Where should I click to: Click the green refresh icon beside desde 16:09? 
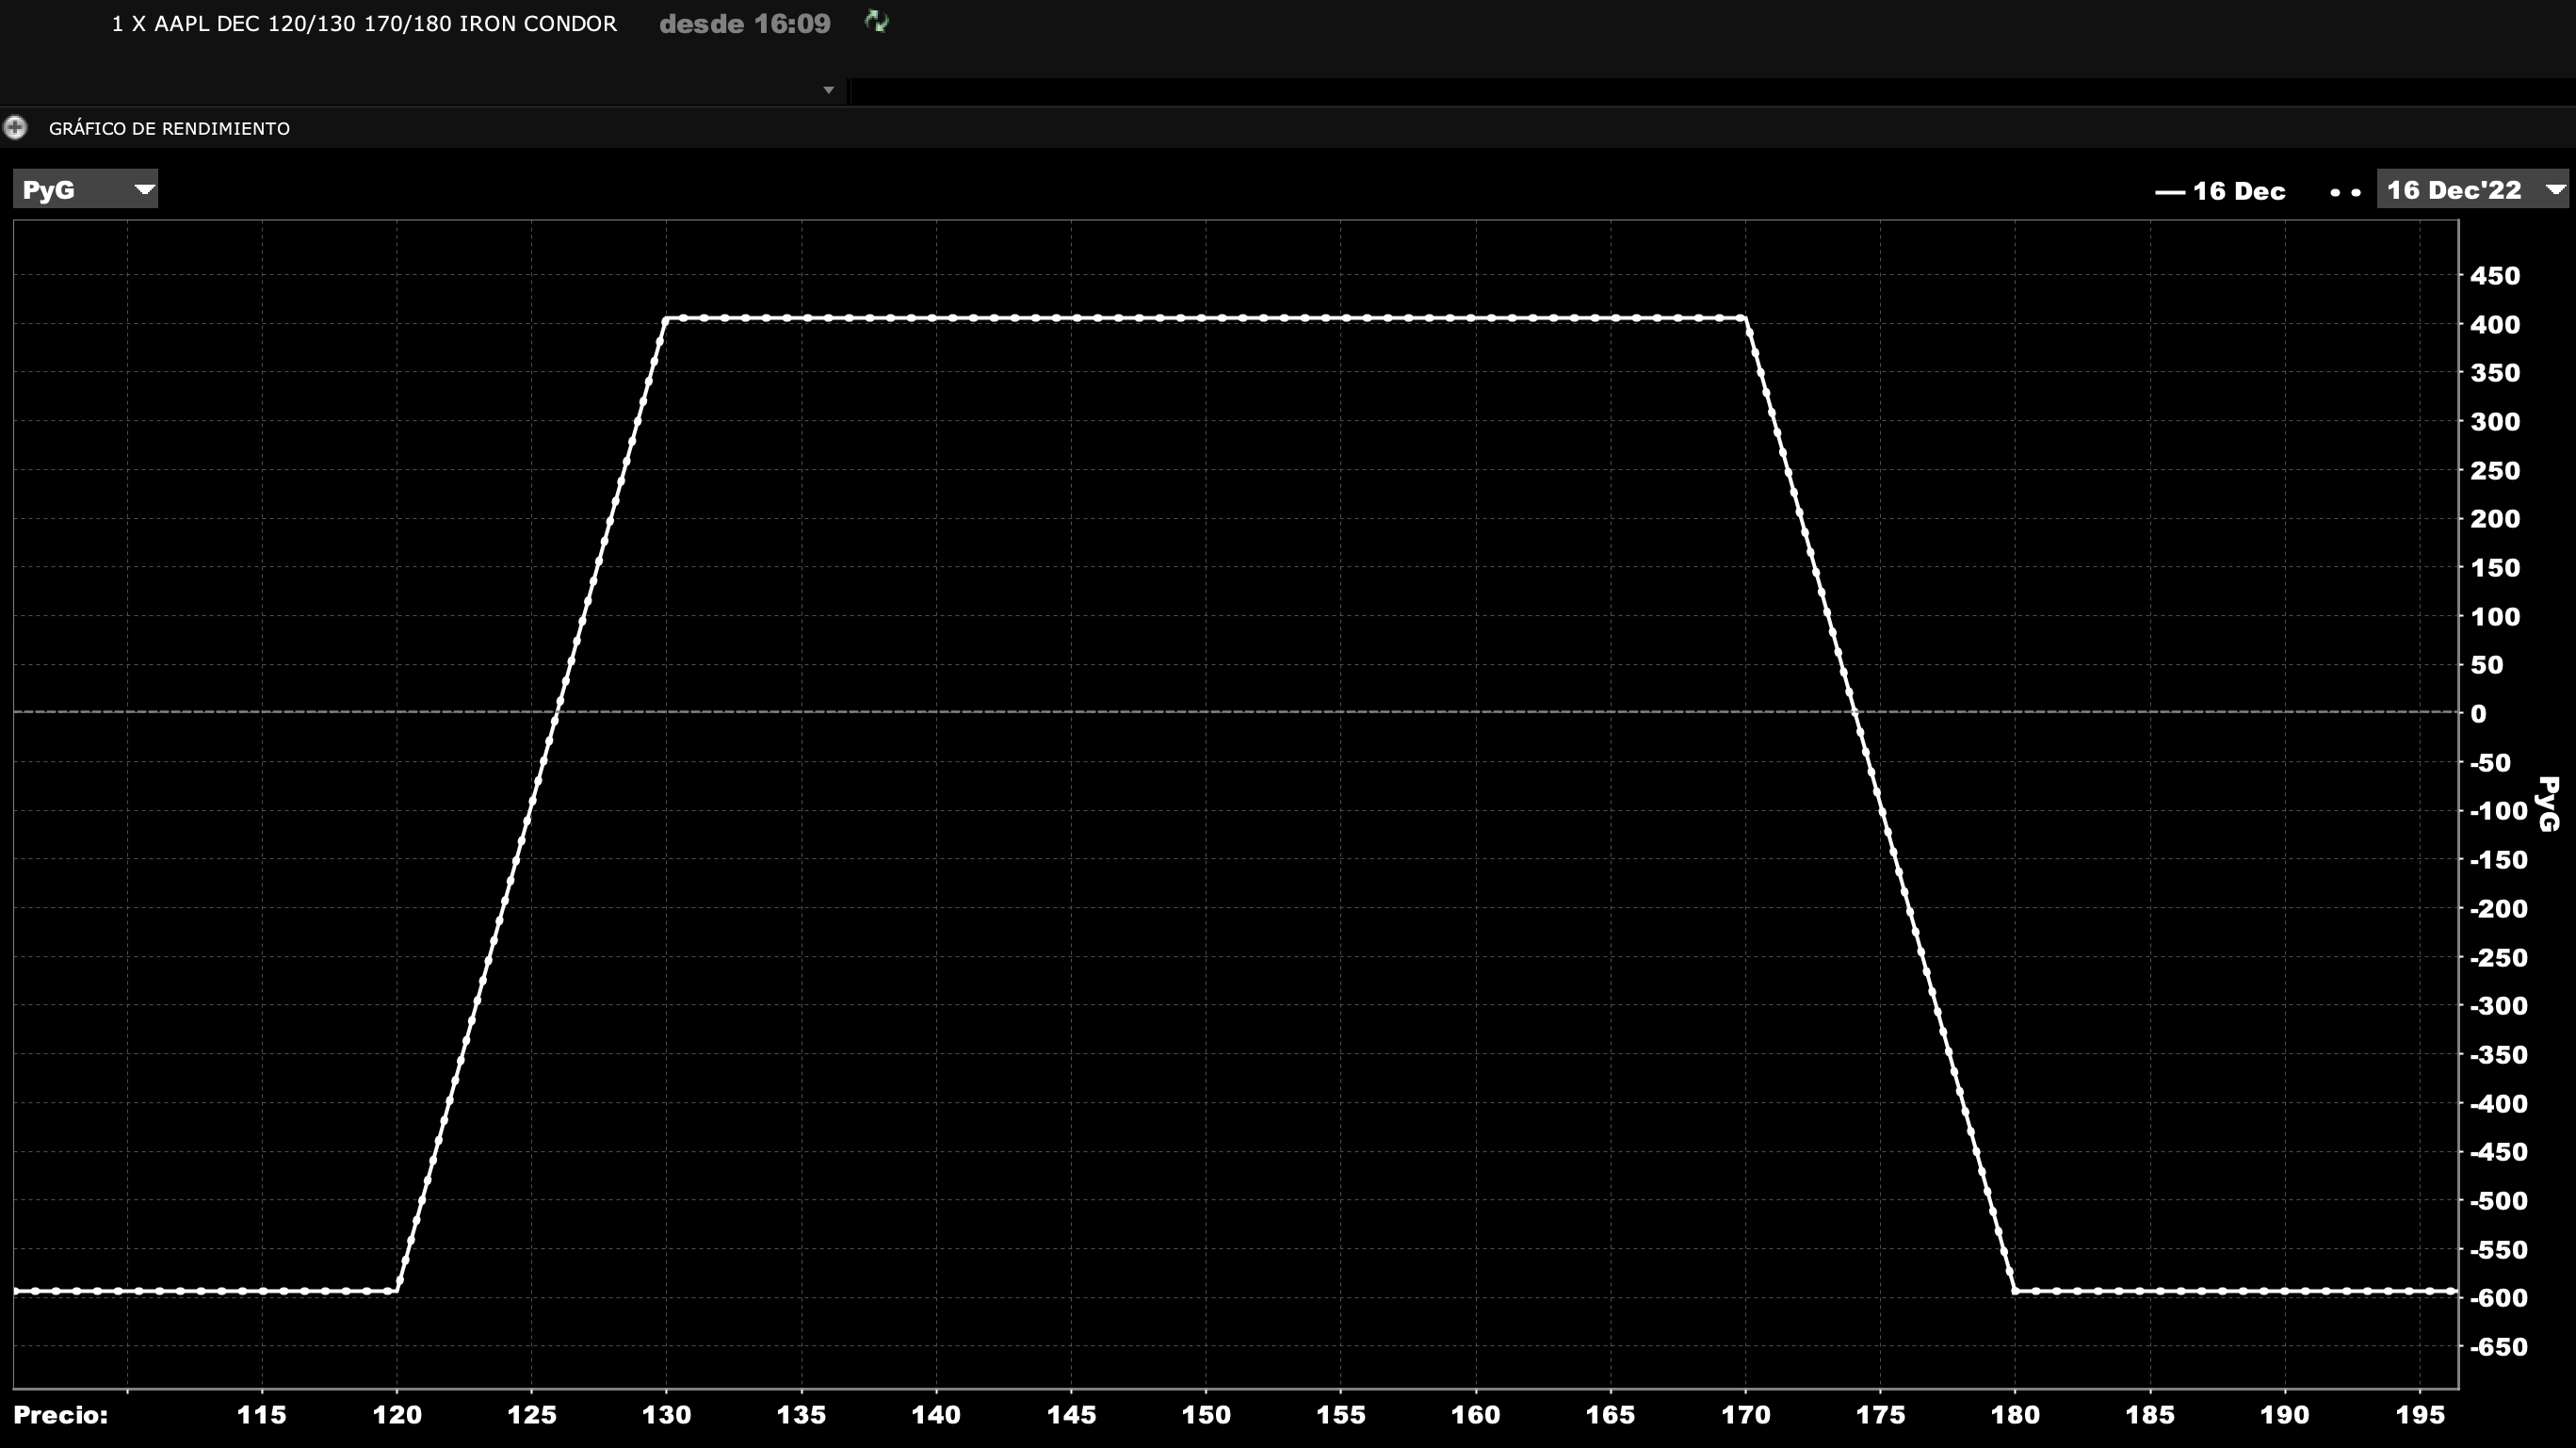point(876,22)
